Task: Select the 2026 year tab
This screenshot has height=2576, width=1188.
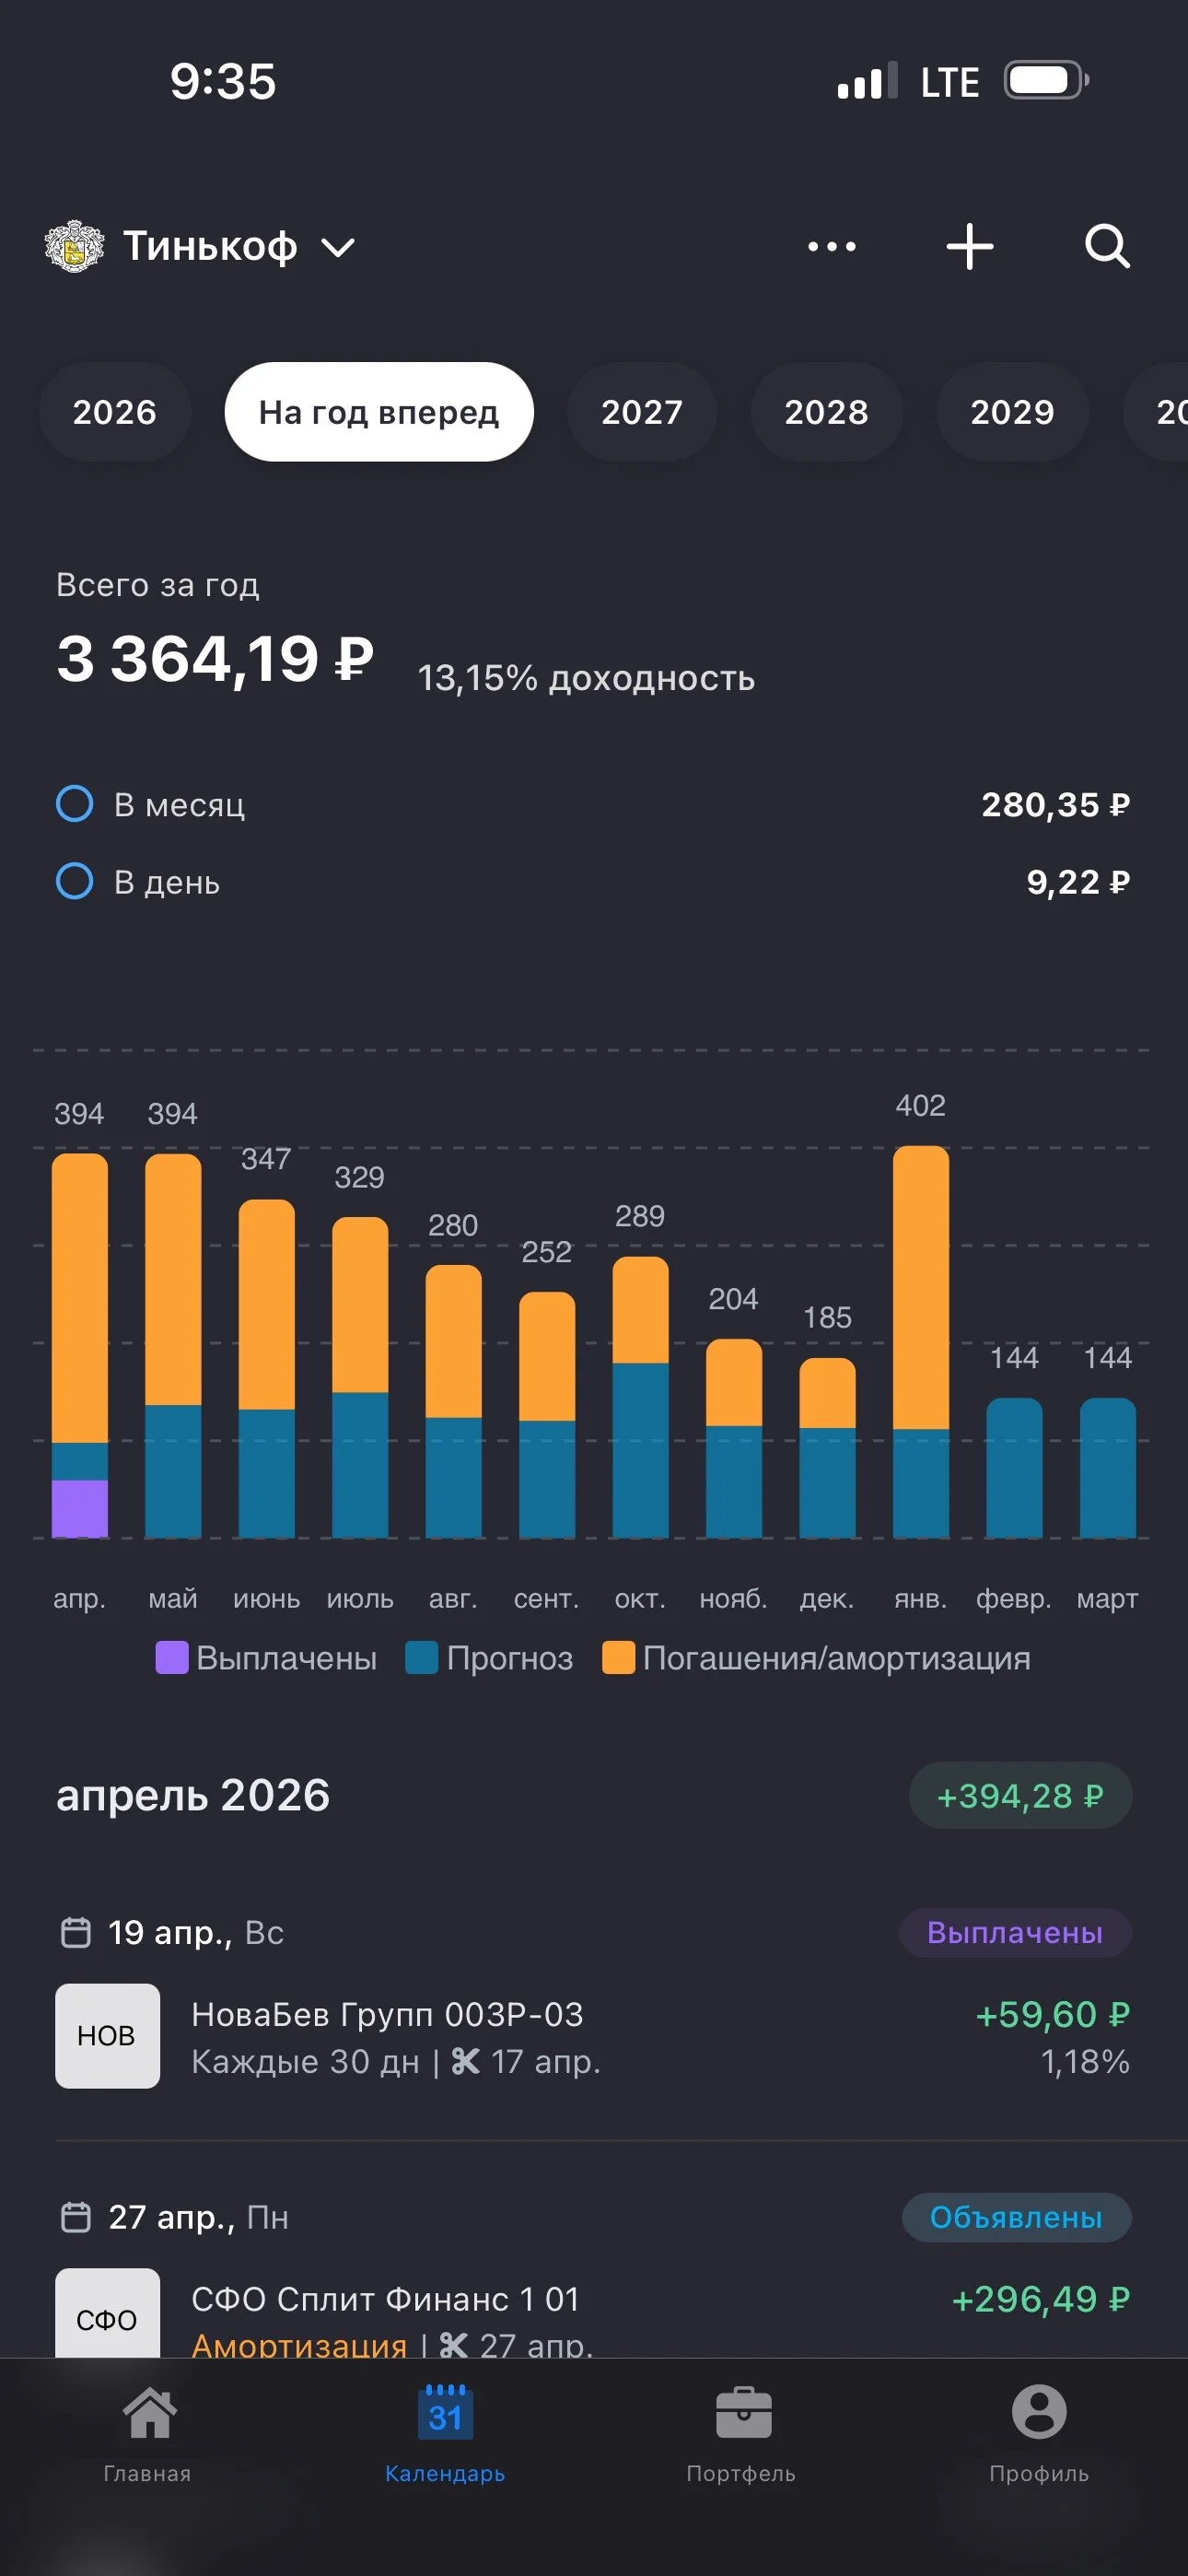Action: tap(115, 412)
